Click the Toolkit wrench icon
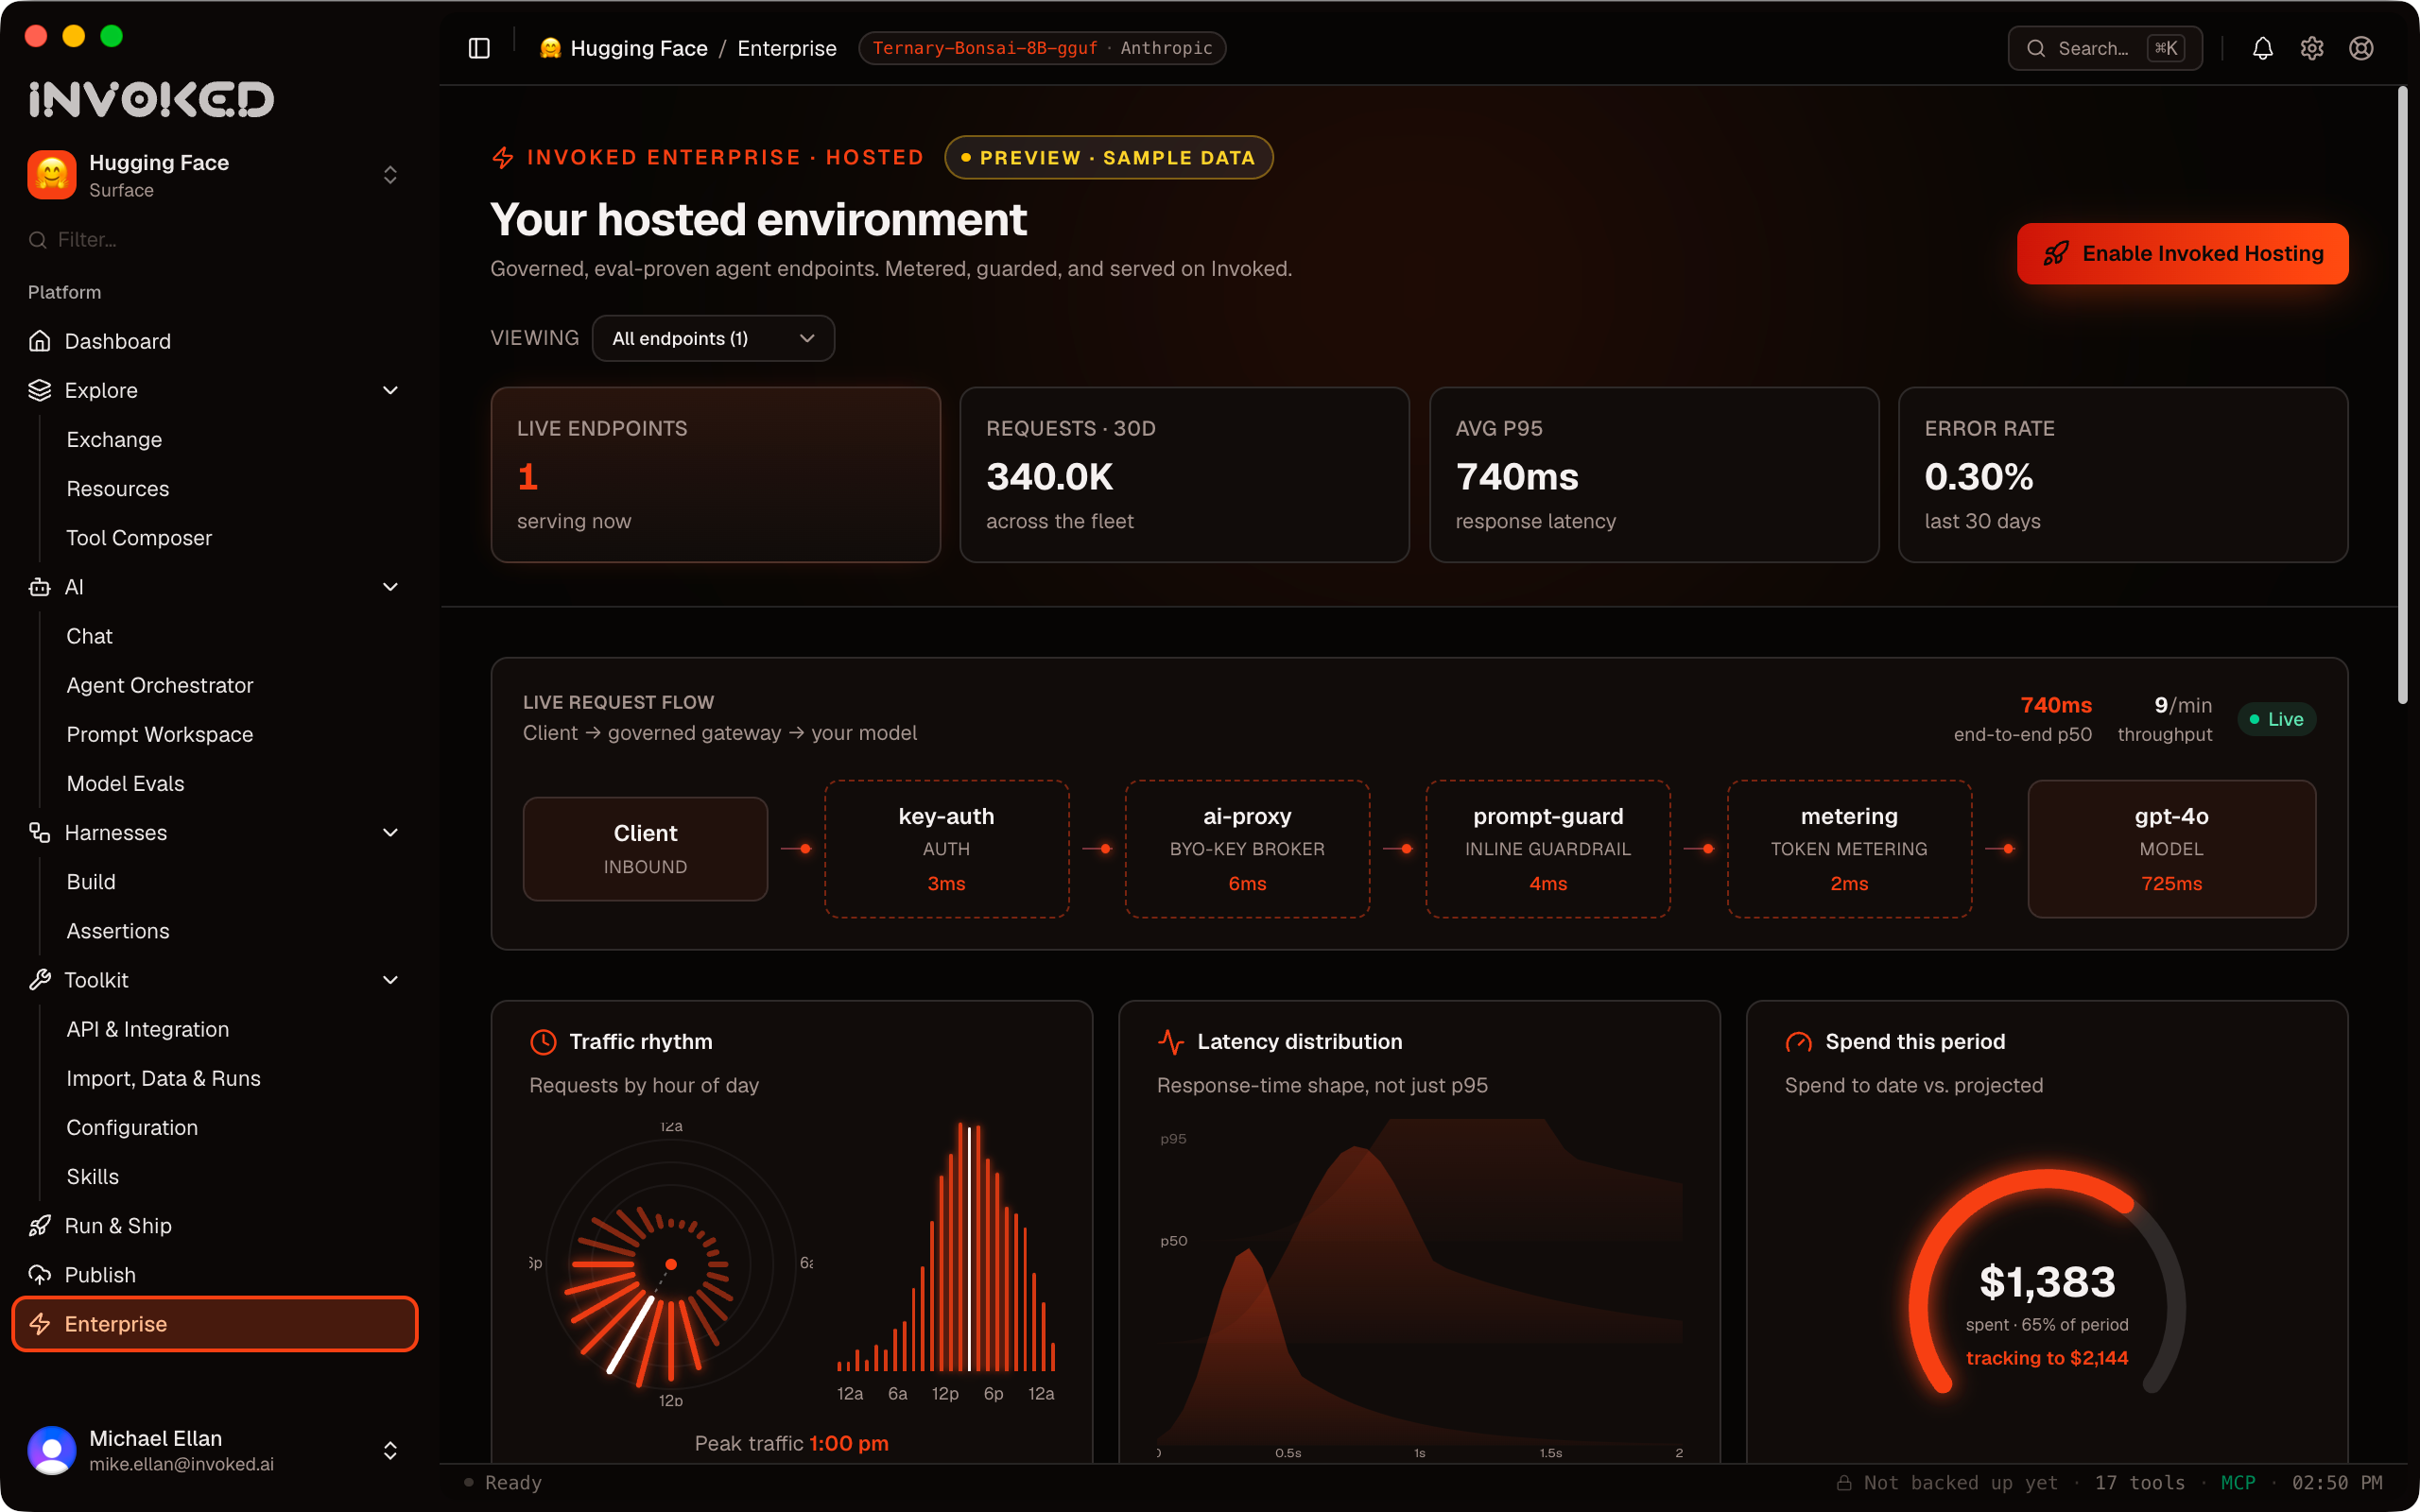 point(40,980)
